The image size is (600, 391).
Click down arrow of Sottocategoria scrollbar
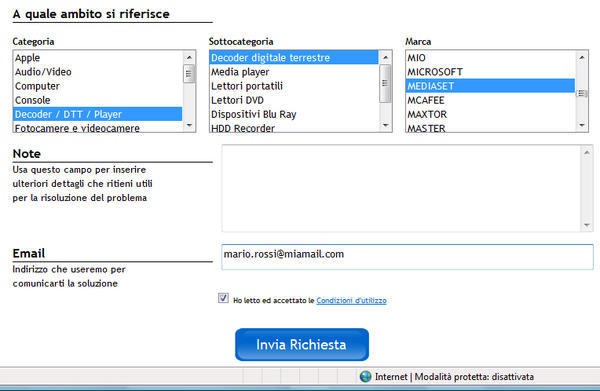click(385, 125)
